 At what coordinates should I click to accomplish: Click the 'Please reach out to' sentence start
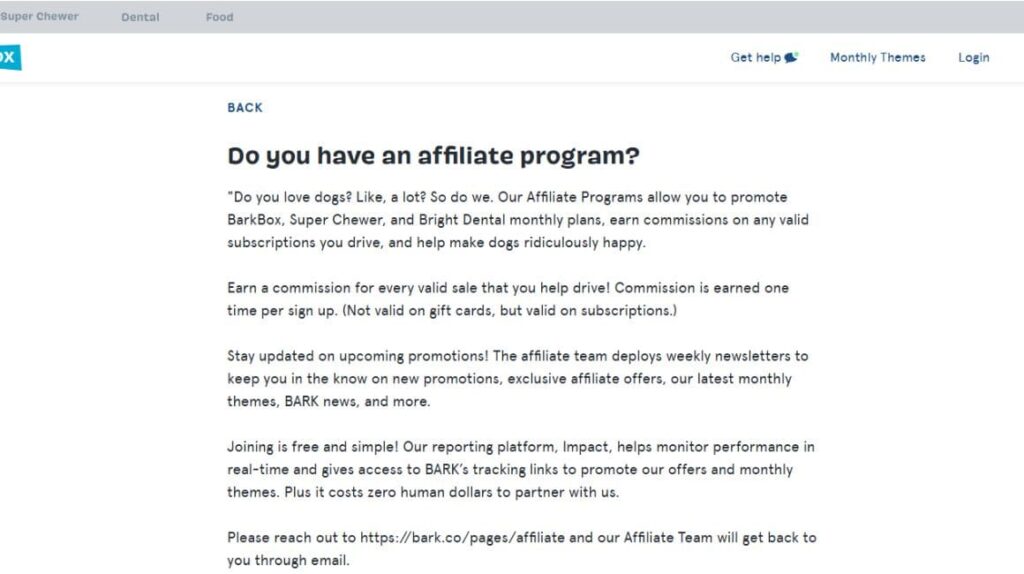click(291, 537)
